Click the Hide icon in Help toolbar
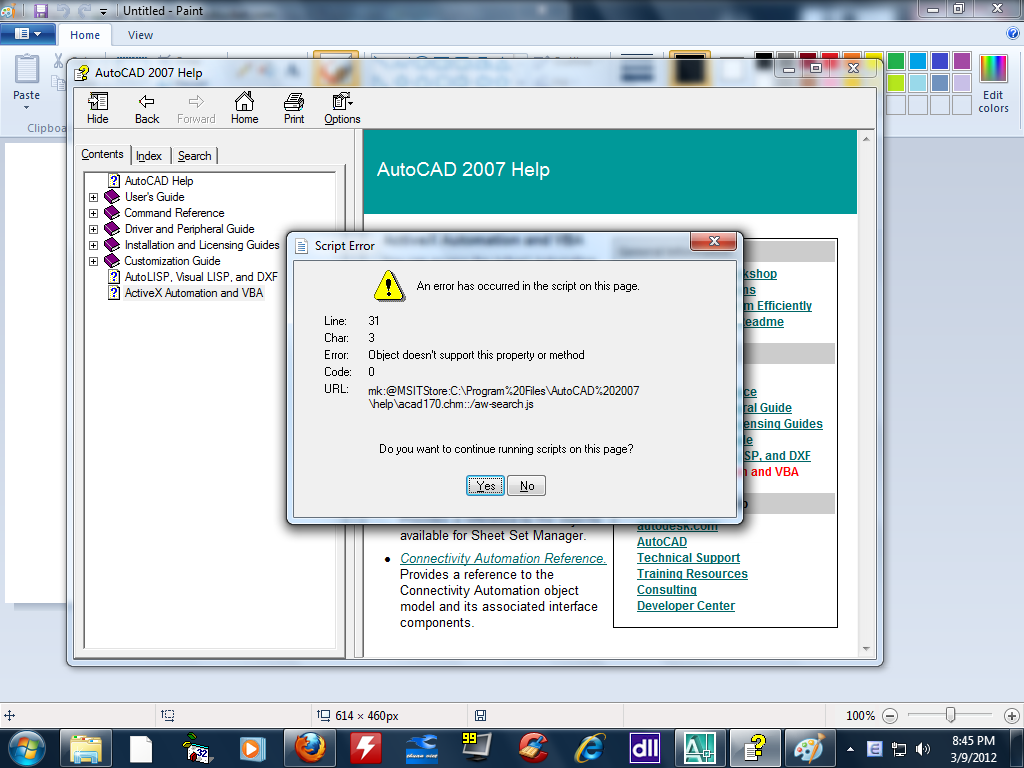This screenshot has height=768, width=1024. 98,108
